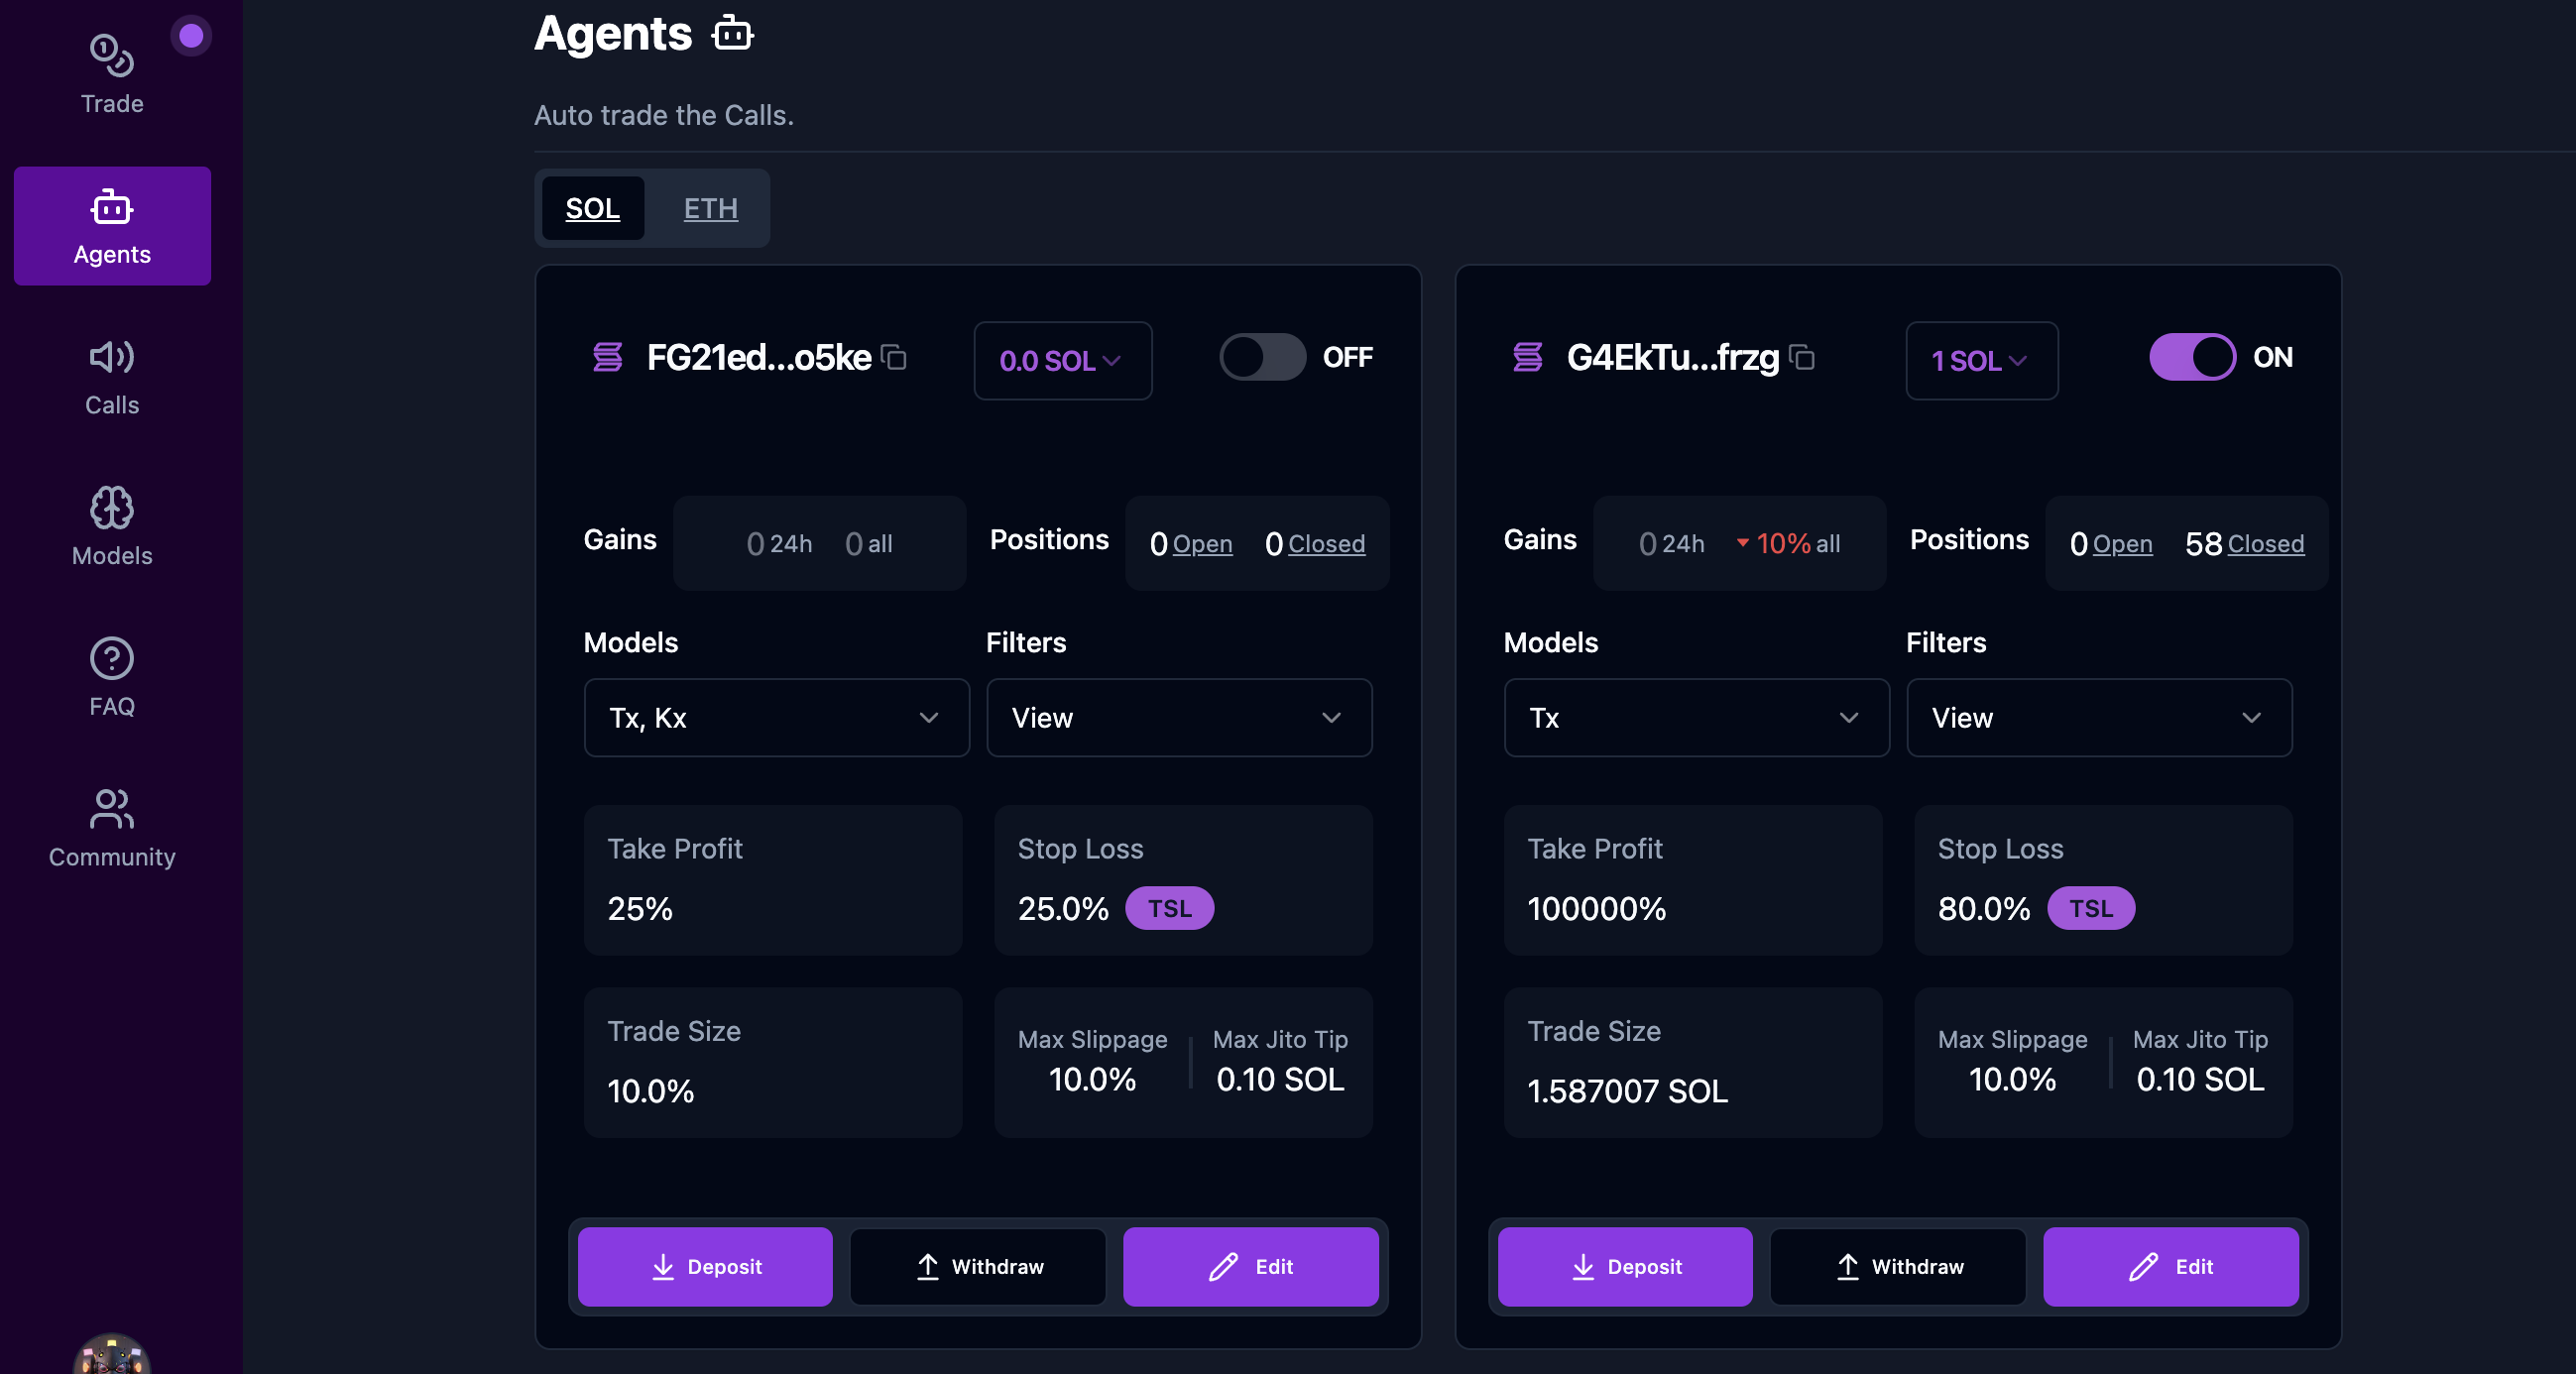Copy the FG21ed...o5ke wallet address
The height and width of the screenshot is (1374, 2576).
coord(895,357)
